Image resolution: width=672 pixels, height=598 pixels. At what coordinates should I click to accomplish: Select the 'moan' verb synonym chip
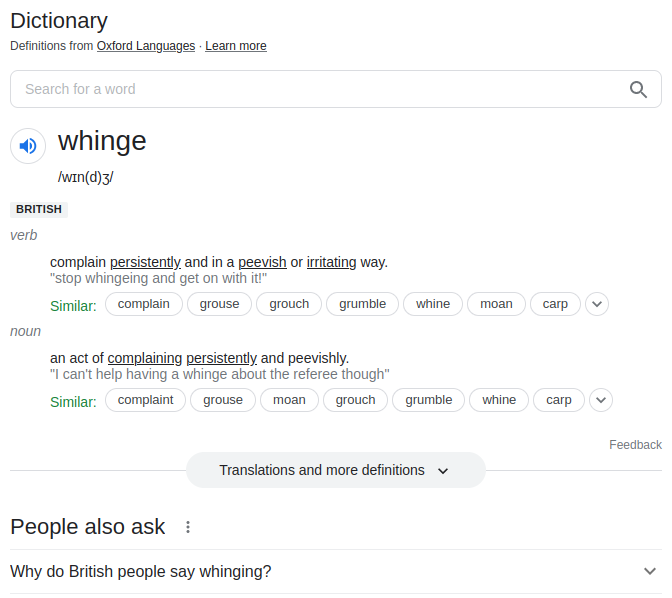tap(496, 304)
